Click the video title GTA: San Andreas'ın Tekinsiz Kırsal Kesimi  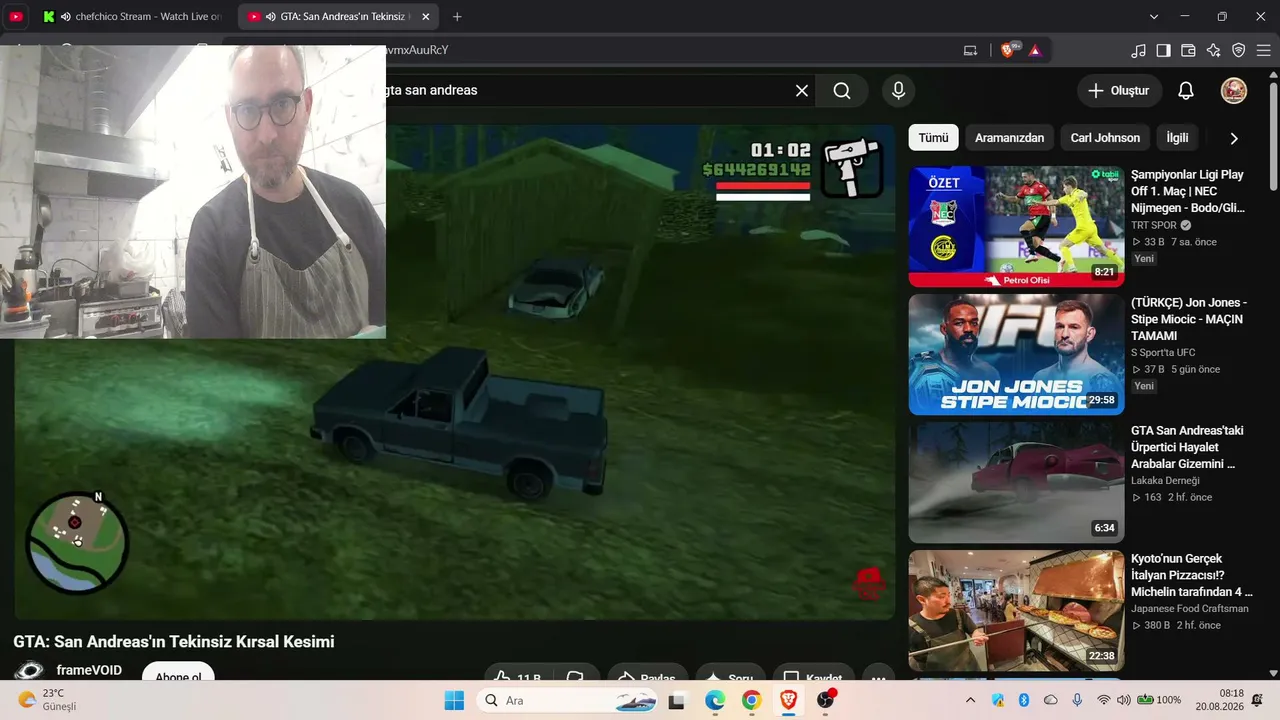pos(174,642)
